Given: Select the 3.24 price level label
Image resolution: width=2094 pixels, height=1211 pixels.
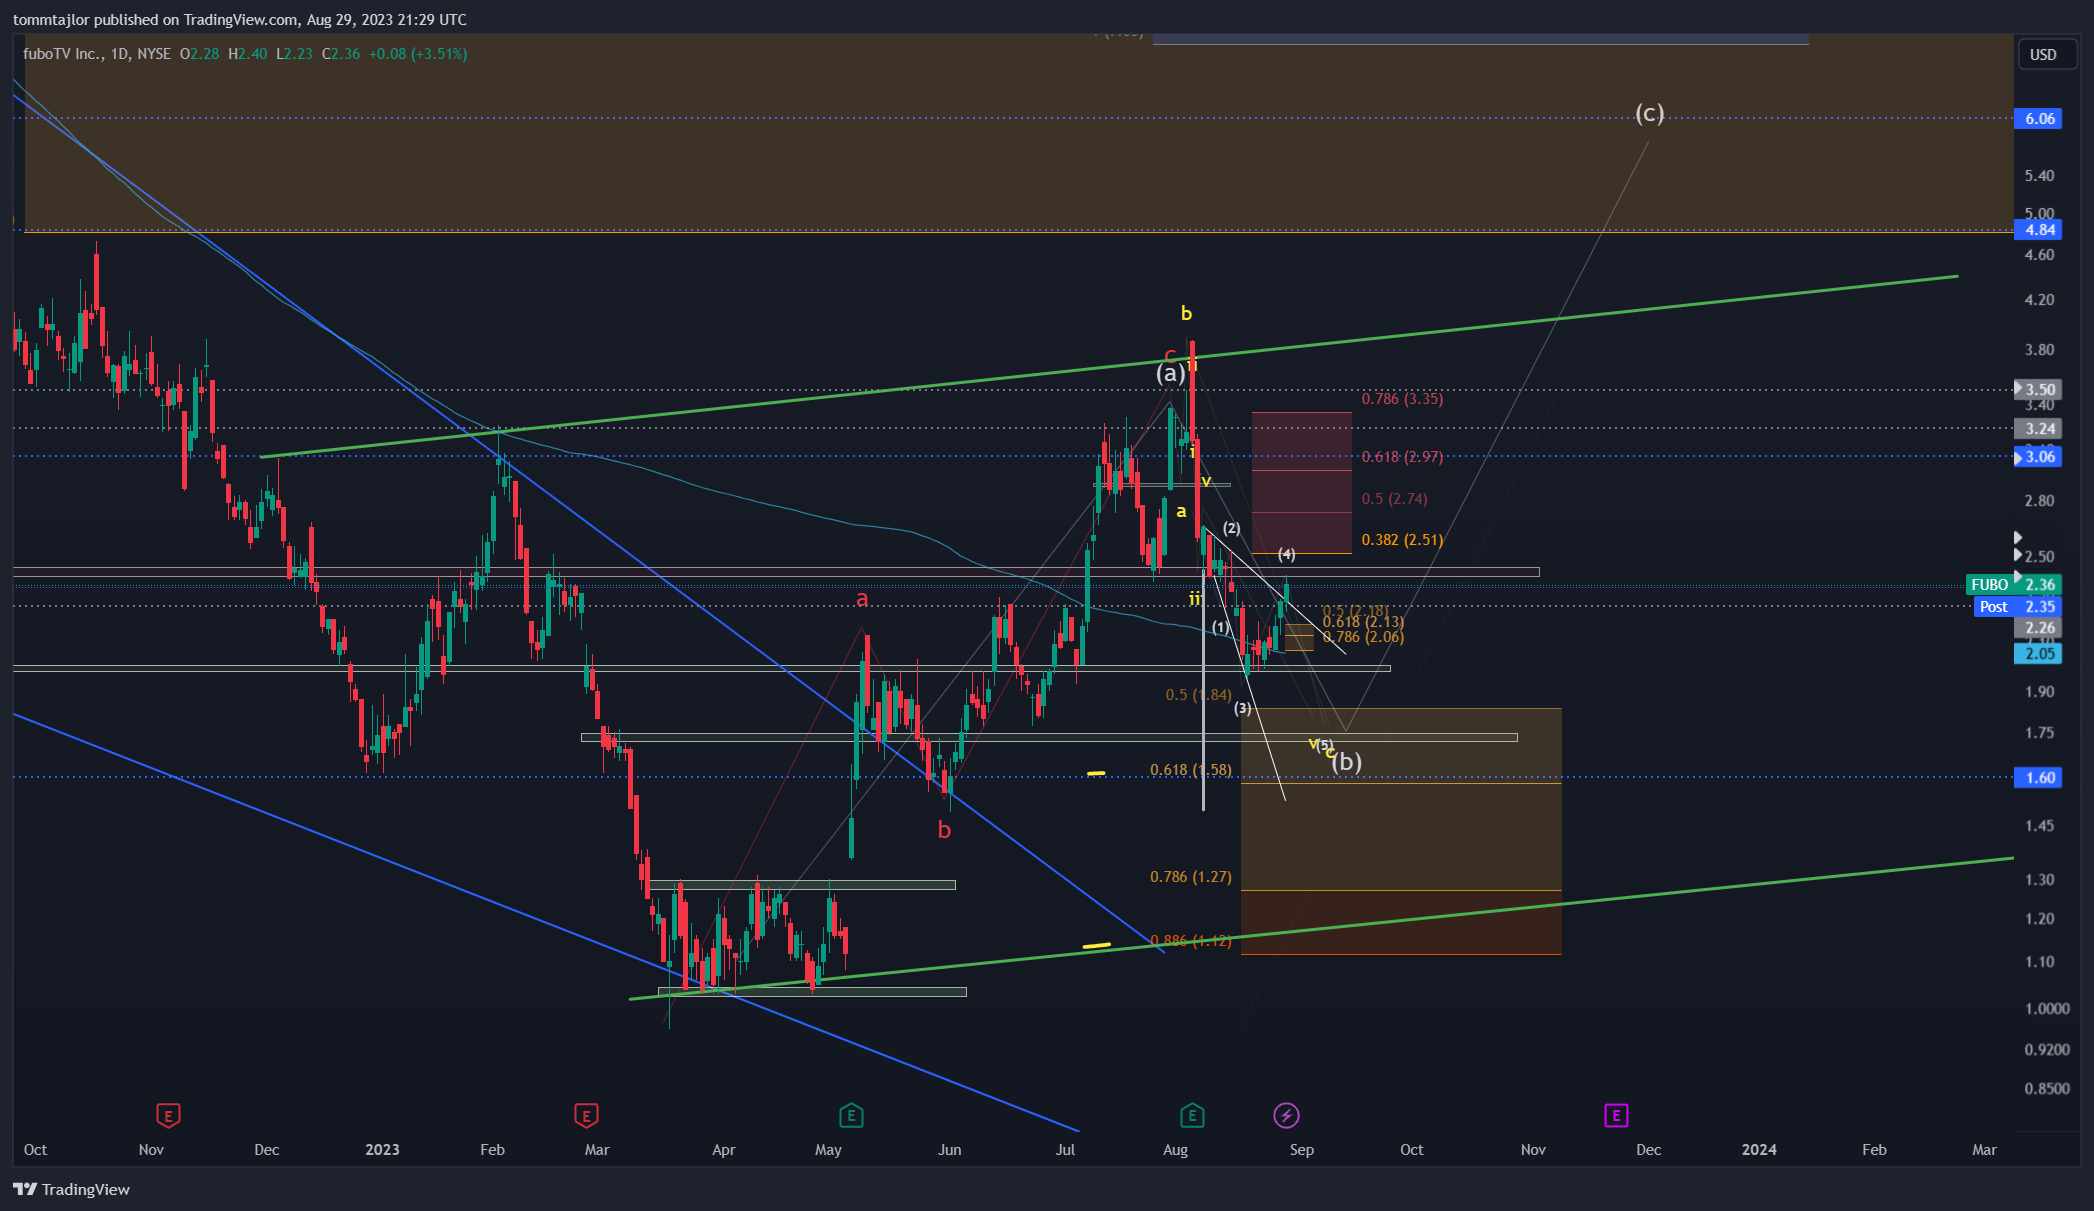Looking at the screenshot, I should coord(2039,429).
